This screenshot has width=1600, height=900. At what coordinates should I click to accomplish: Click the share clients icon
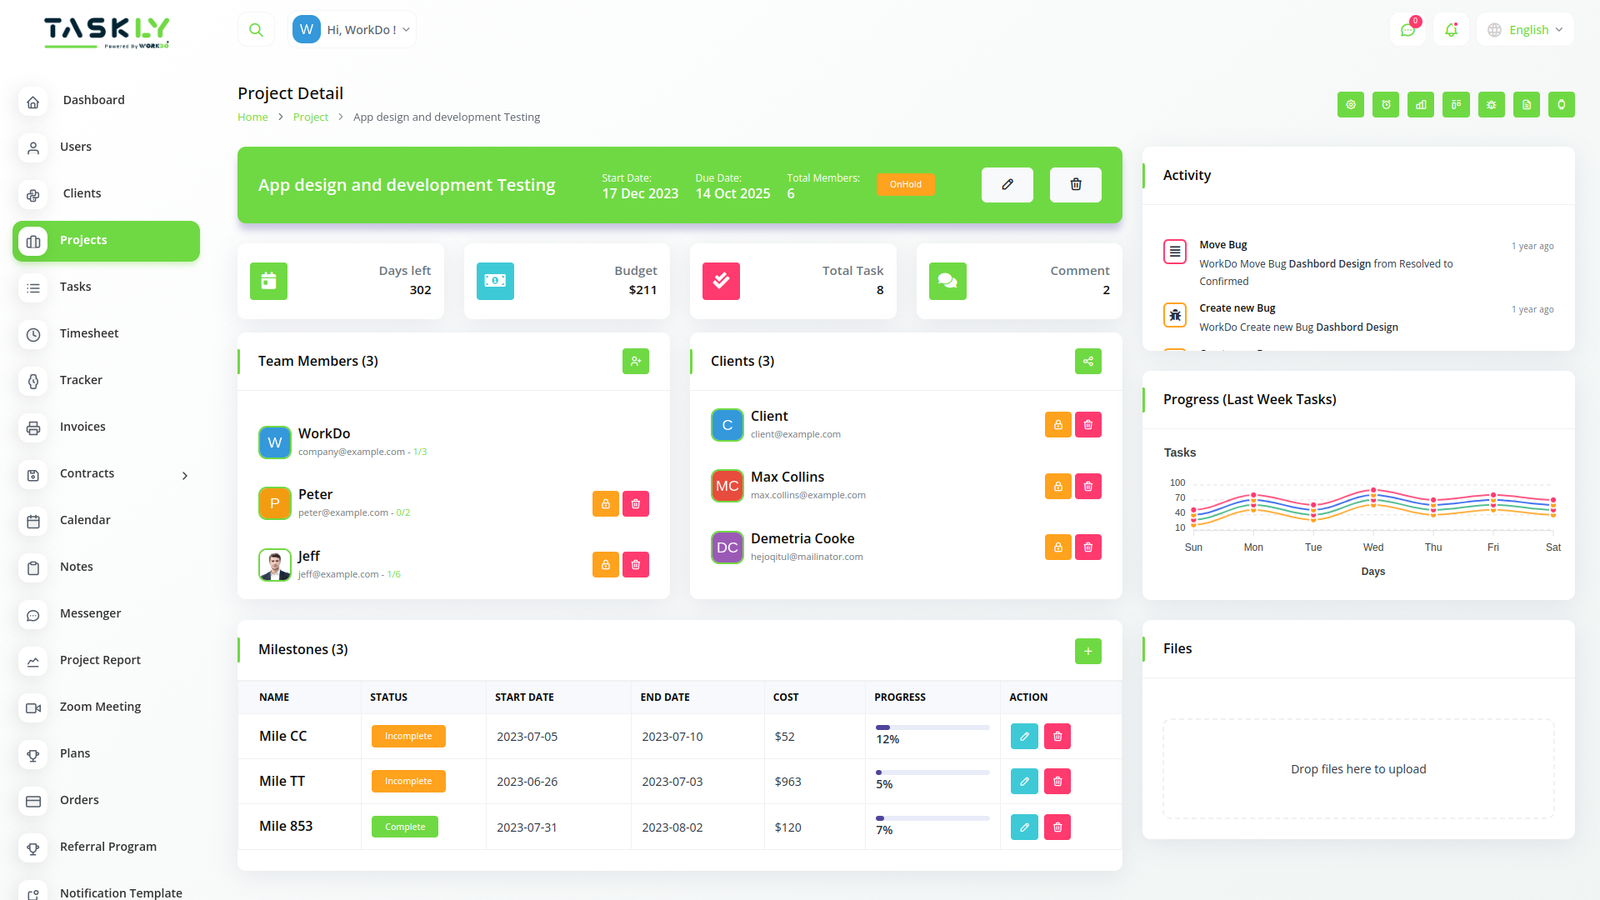point(1088,361)
